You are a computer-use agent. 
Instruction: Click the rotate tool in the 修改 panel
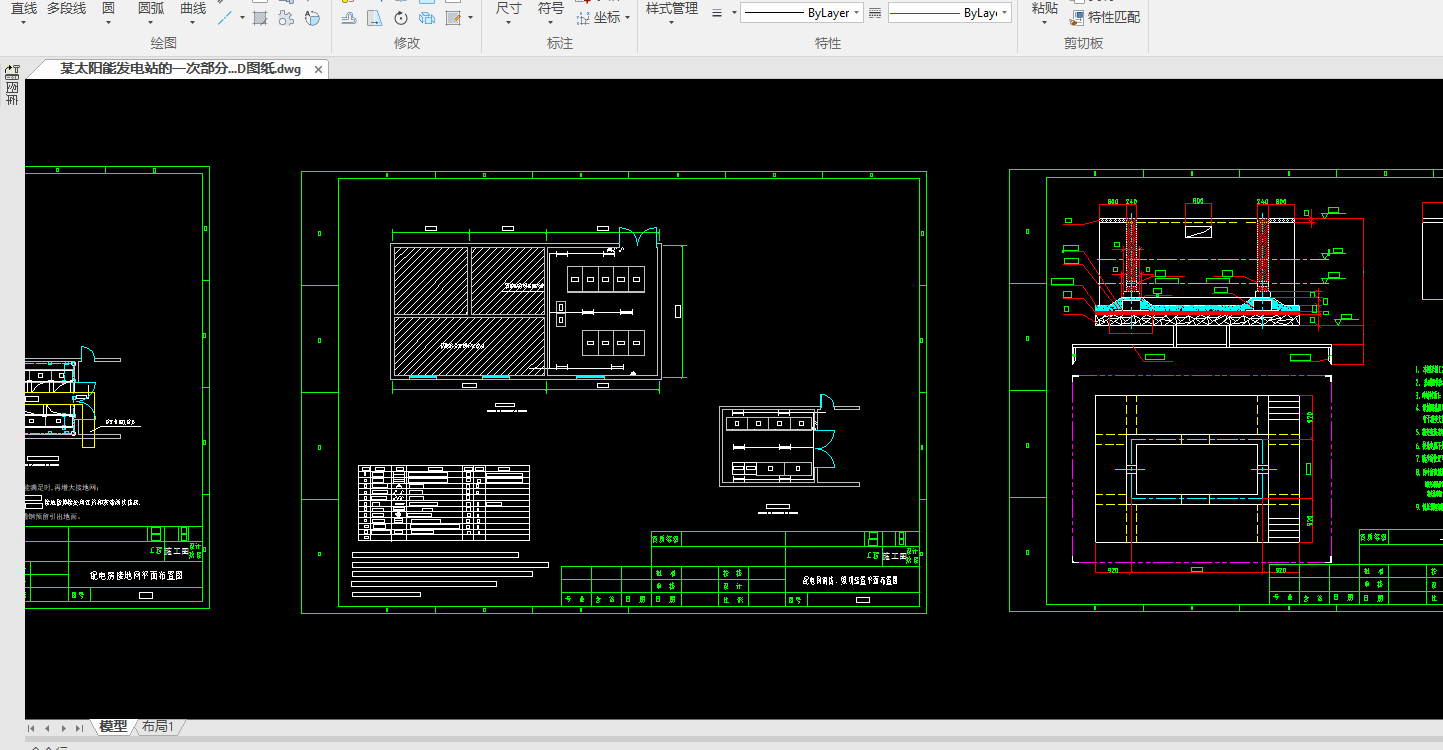pyautogui.click(x=400, y=18)
